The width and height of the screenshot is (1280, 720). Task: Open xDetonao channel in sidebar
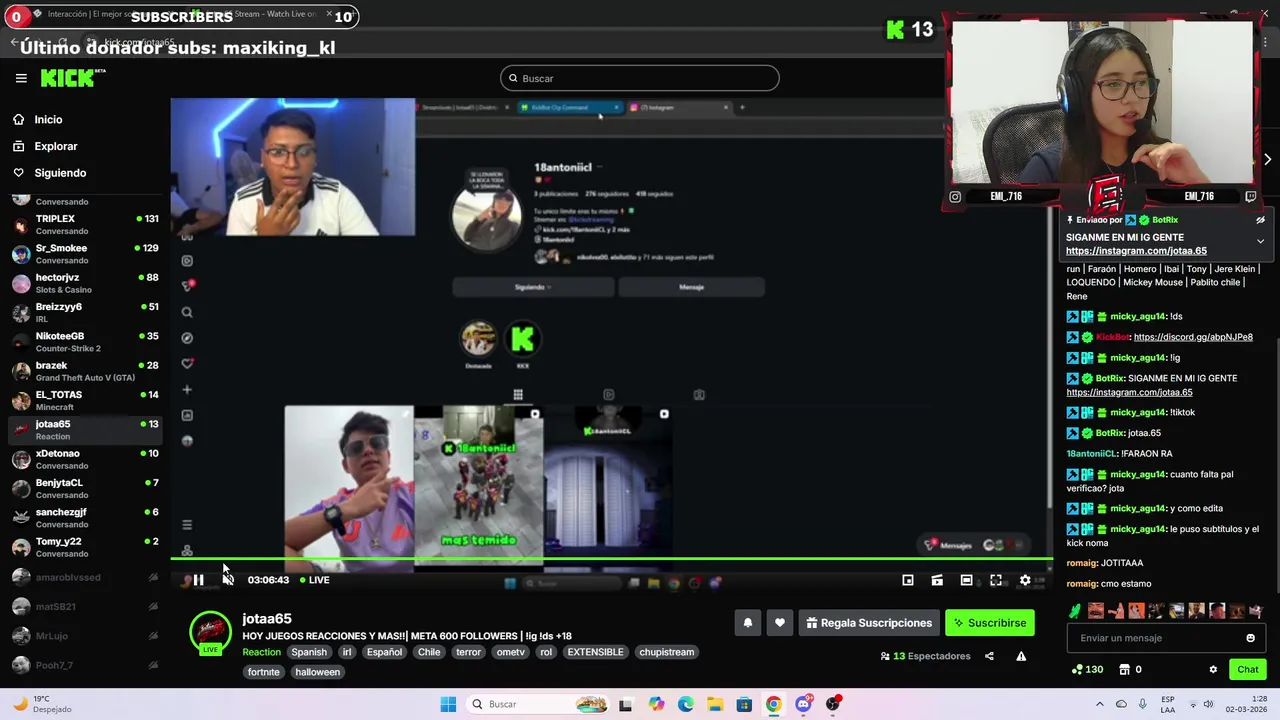coord(85,459)
